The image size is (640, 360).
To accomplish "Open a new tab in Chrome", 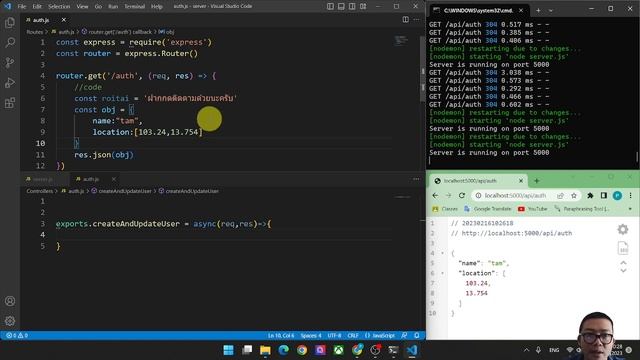I will [536, 181].
